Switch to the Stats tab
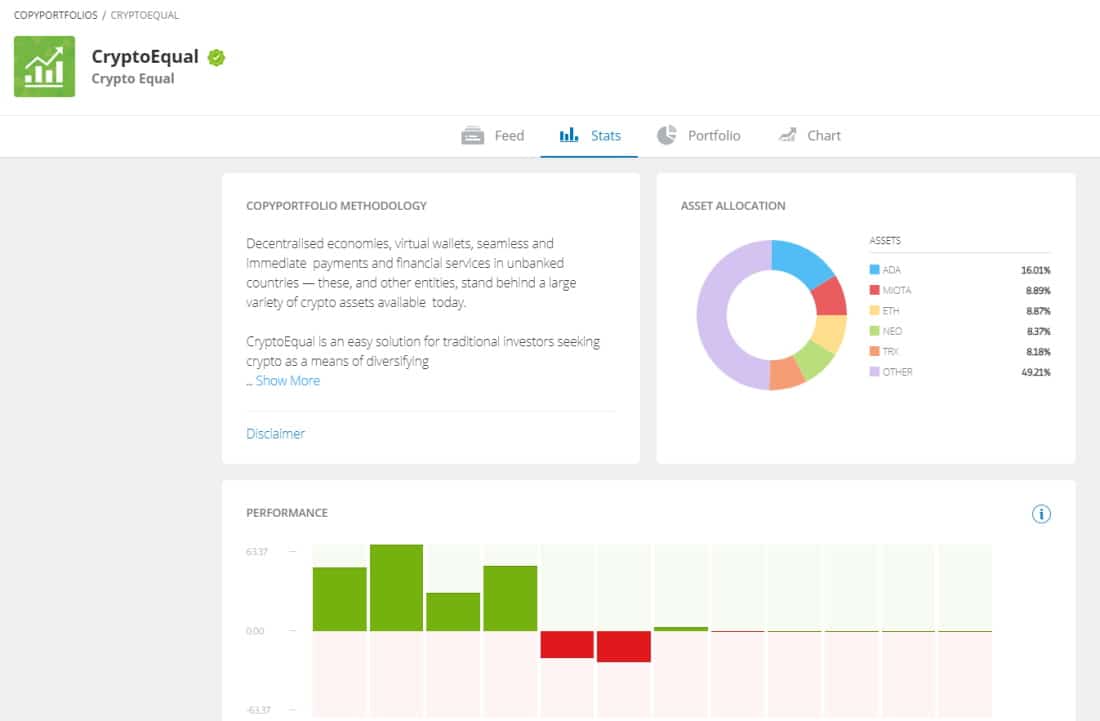Viewport: 1100px width, 721px height. (589, 135)
